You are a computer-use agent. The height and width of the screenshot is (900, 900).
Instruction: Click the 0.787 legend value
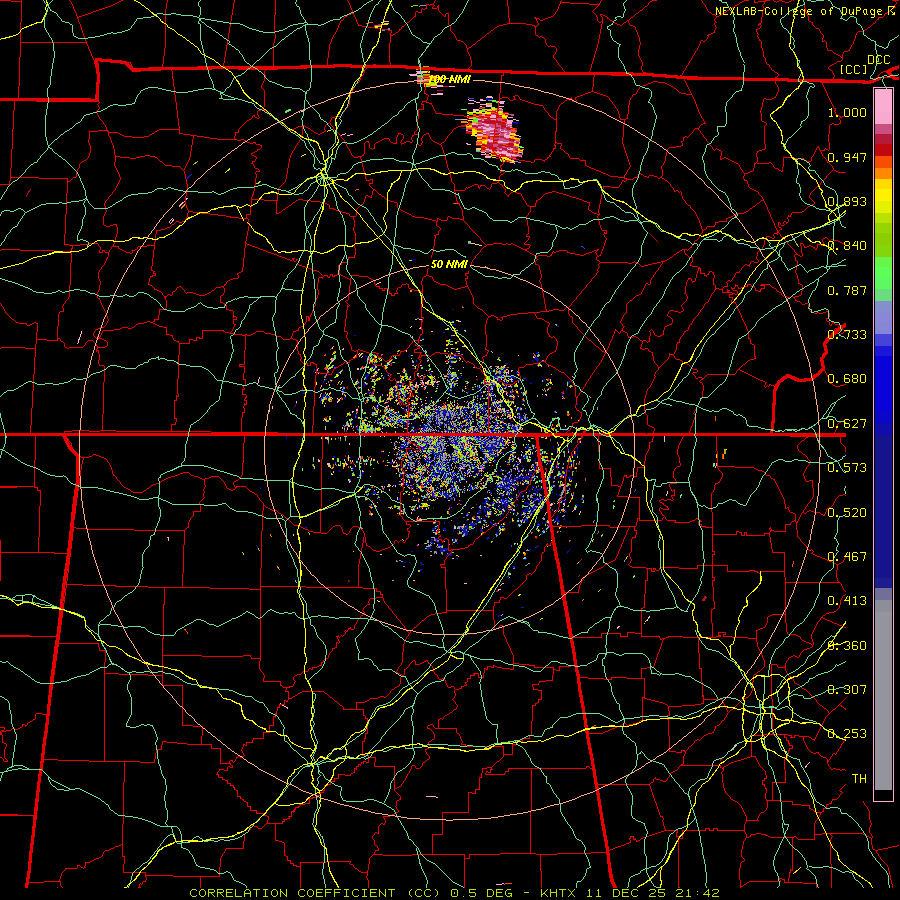point(847,290)
